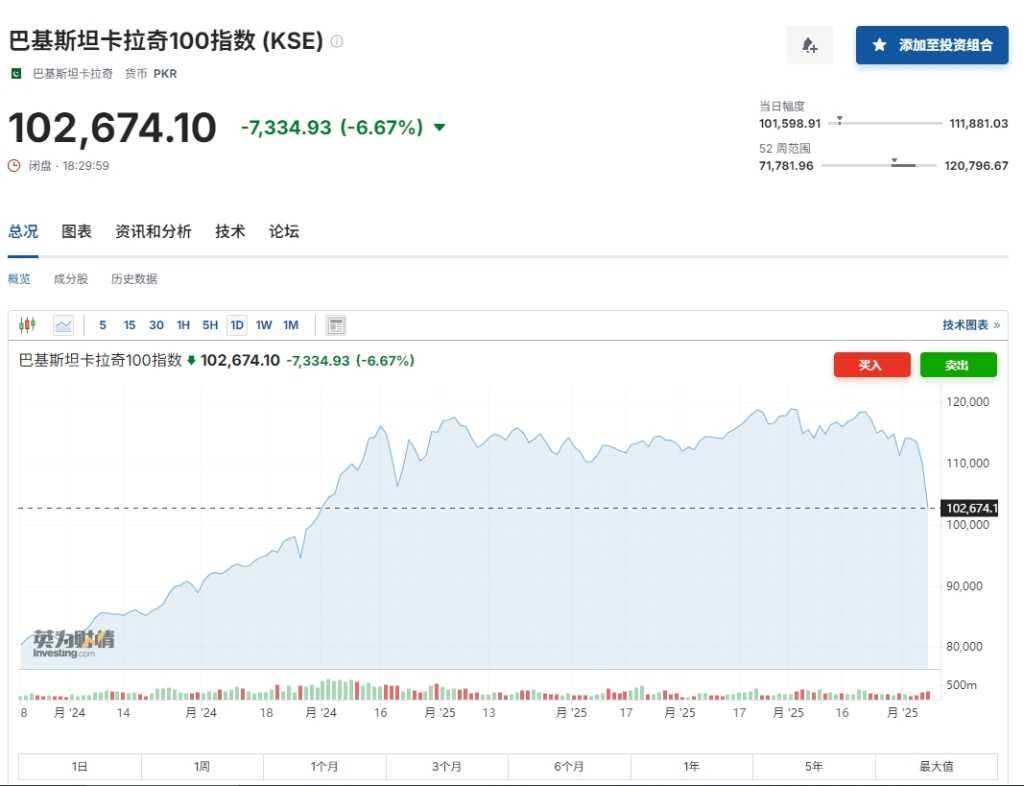Open the 历史数据 sub-tab
This screenshot has width=1024, height=786.
[x=134, y=279]
